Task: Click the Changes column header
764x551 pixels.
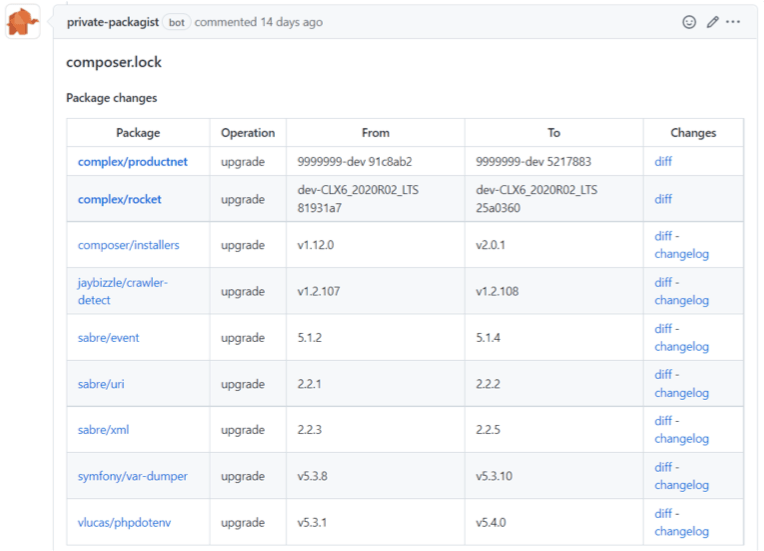Action: [693, 133]
